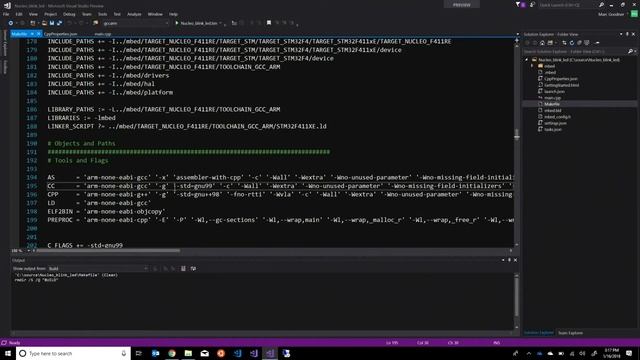Select main.cpp in Solution Explorer
The height and width of the screenshot is (360, 640).
[x=552, y=98]
